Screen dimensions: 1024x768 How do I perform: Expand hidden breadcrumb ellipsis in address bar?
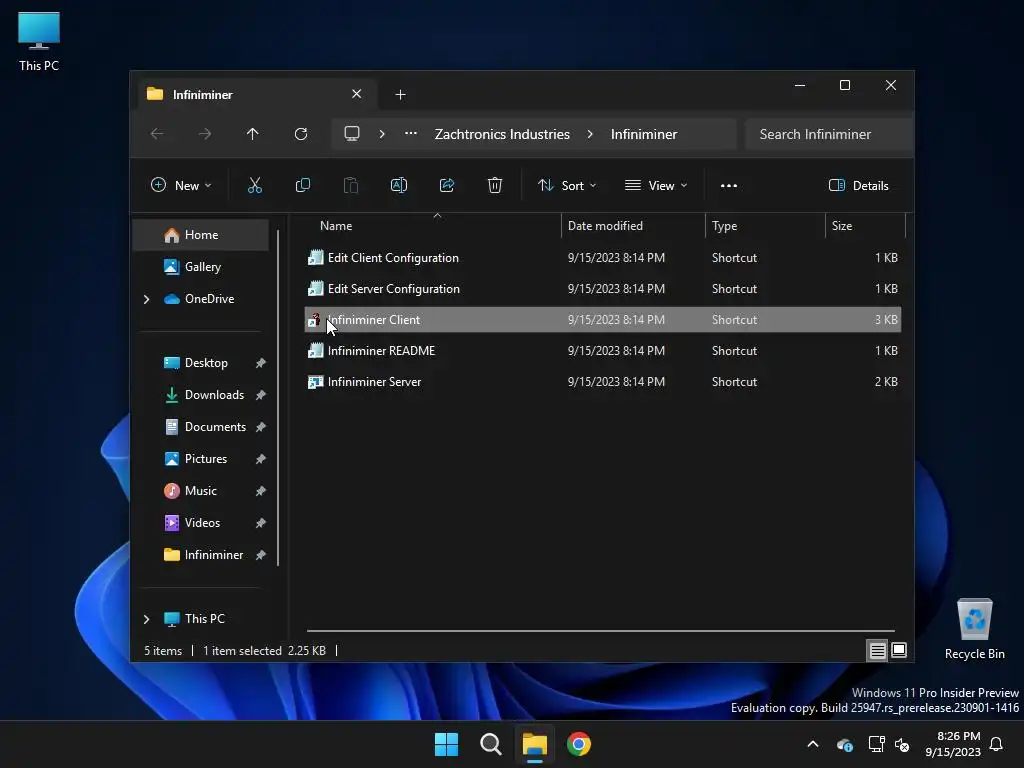point(411,133)
